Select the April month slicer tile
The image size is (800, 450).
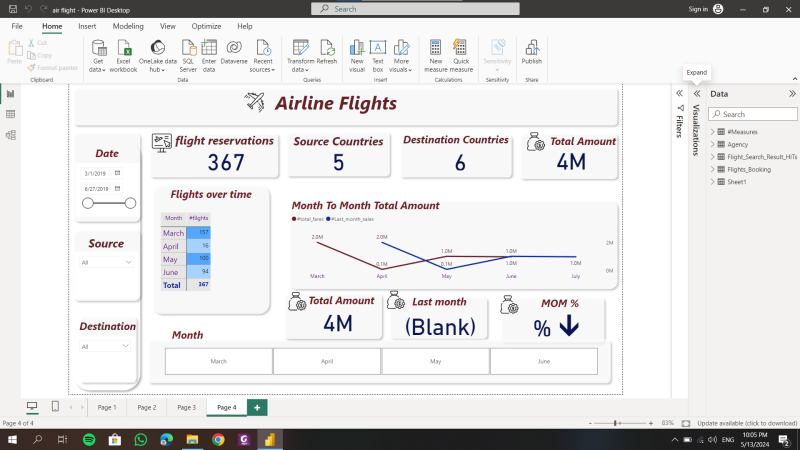[327, 361]
